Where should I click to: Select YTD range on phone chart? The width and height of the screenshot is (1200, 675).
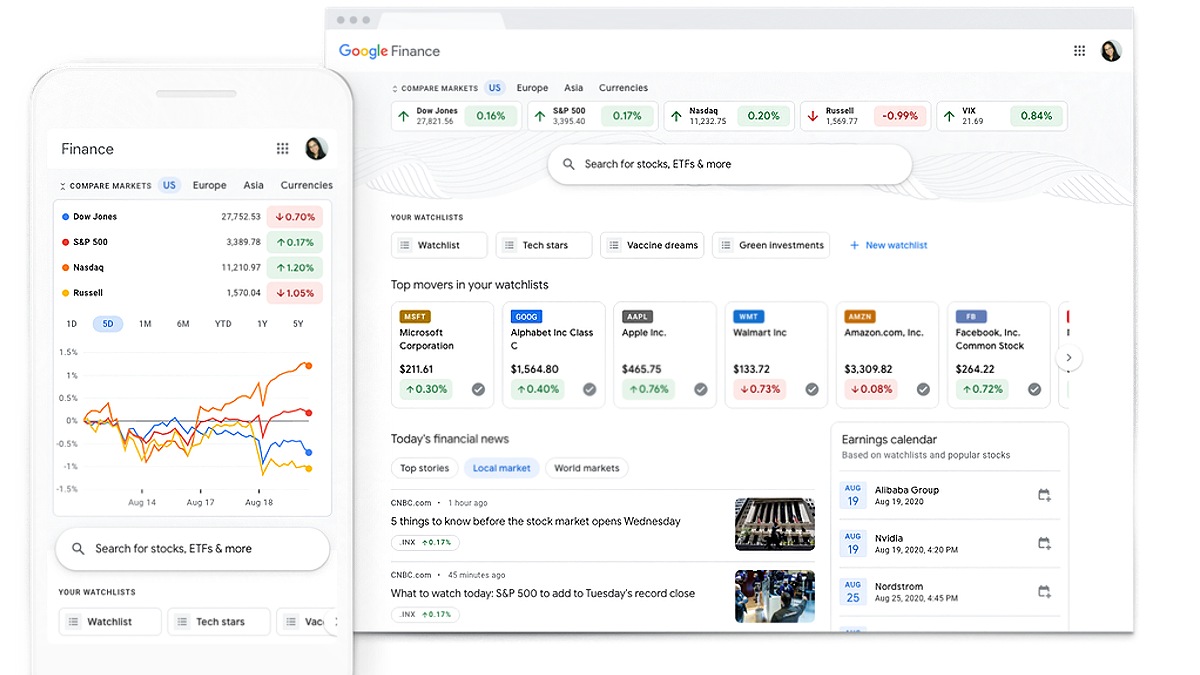223,324
